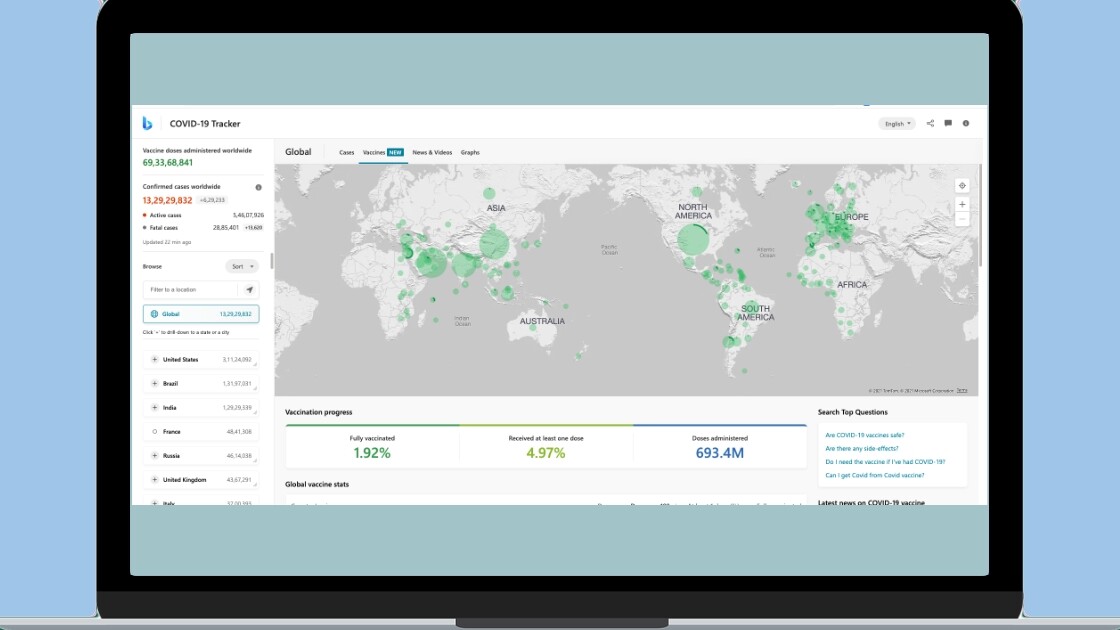Click the location arrow icon beside filter box
This screenshot has height=630, width=1120.
[x=250, y=290]
